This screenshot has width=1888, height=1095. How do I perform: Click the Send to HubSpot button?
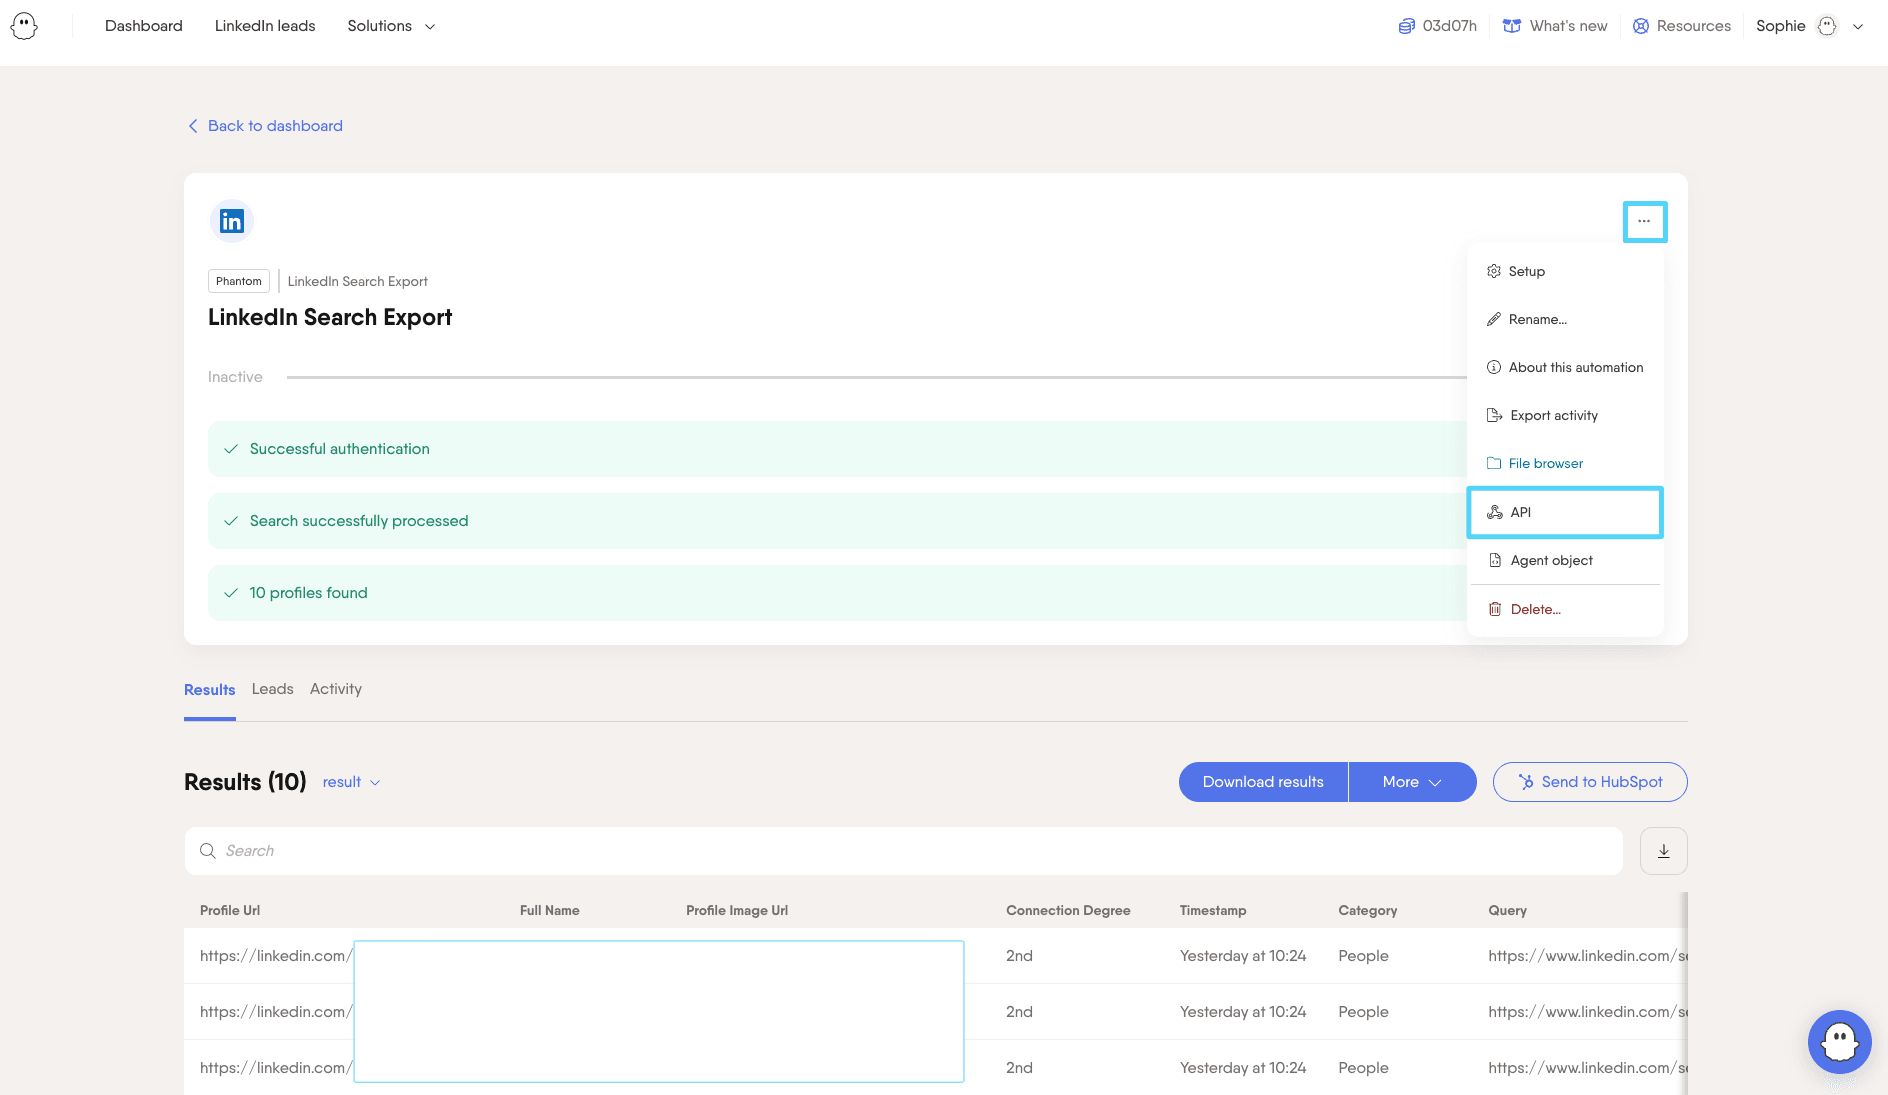pos(1590,782)
